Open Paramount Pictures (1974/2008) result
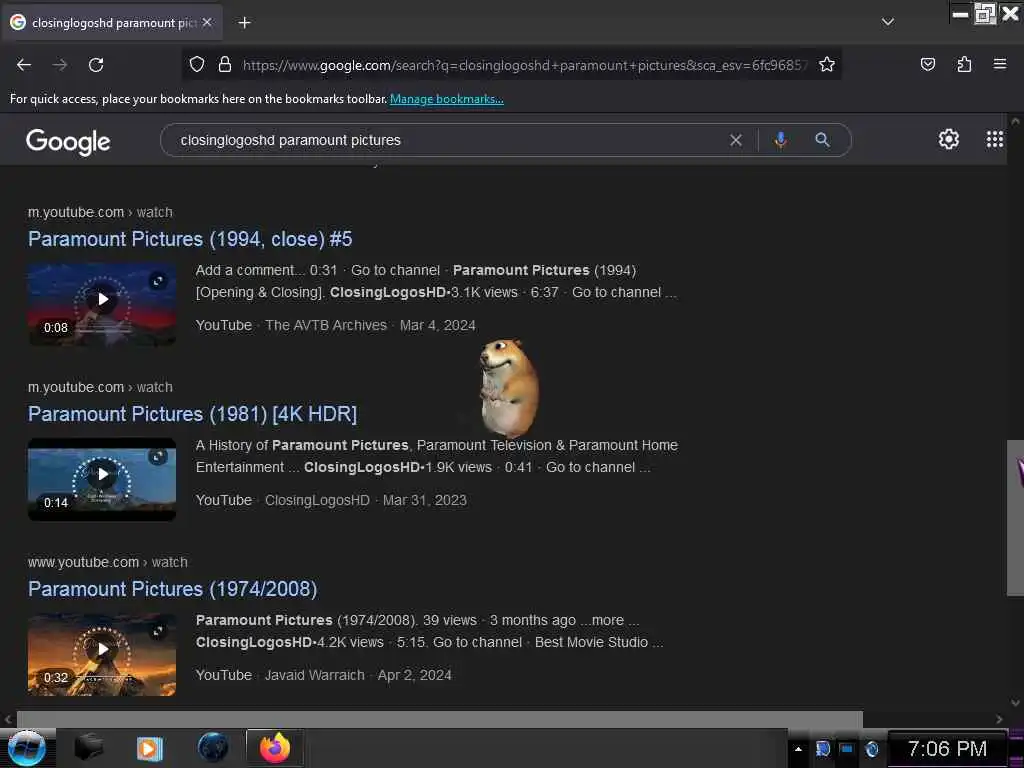This screenshot has height=768, width=1024. pos(172,589)
